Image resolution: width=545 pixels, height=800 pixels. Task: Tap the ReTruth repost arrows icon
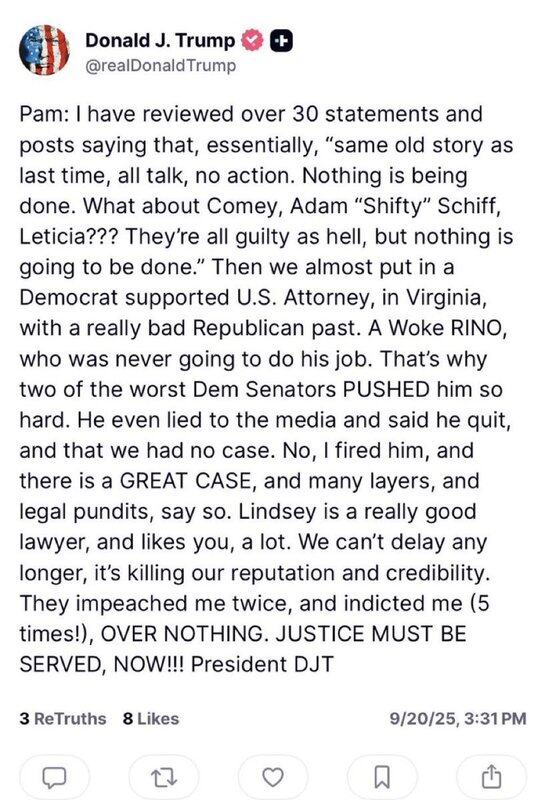click(164, 778)
